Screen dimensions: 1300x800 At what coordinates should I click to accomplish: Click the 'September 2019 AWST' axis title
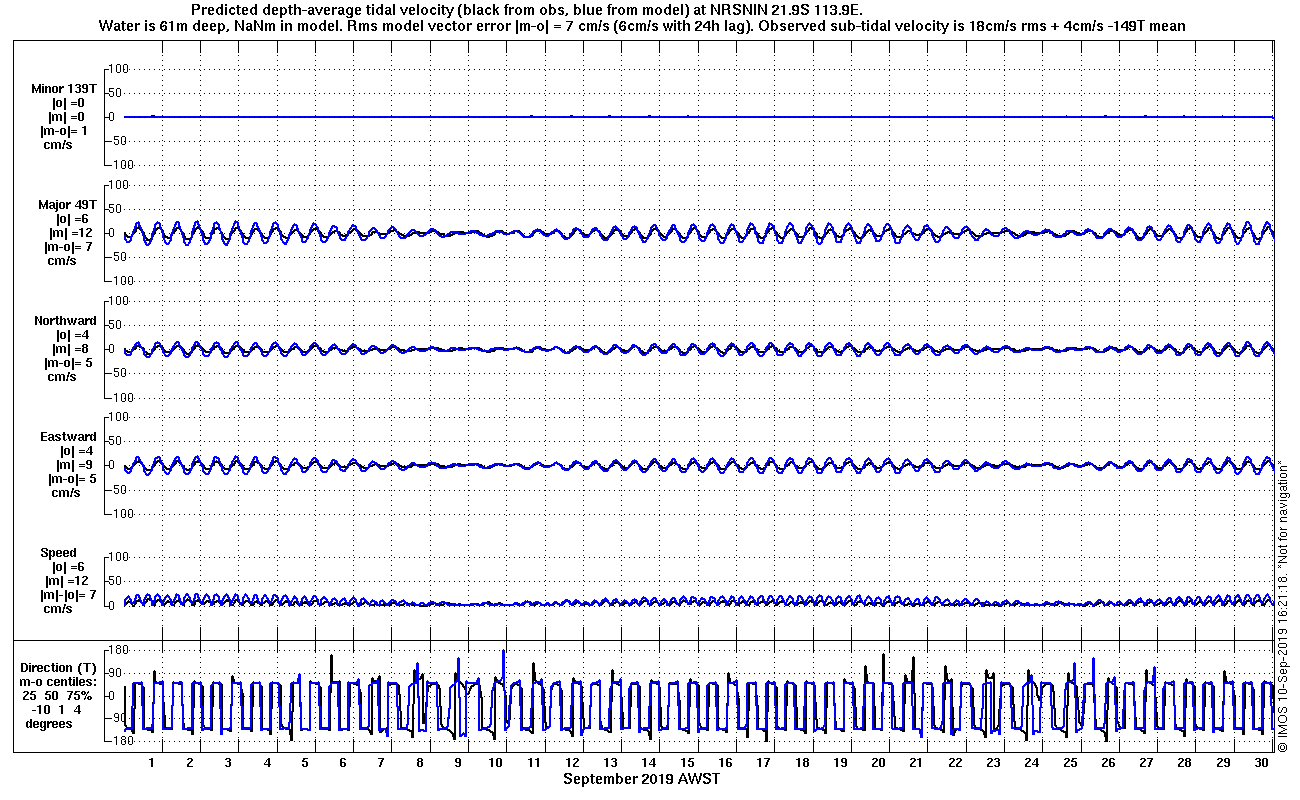[x=641, y=779]
